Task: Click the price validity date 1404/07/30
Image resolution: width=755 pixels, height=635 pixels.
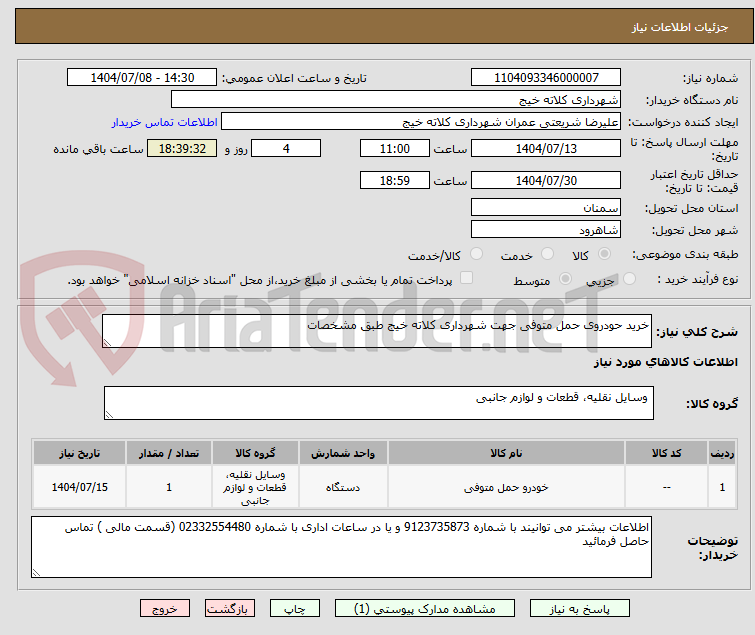Action: click(x=546, y=181)
